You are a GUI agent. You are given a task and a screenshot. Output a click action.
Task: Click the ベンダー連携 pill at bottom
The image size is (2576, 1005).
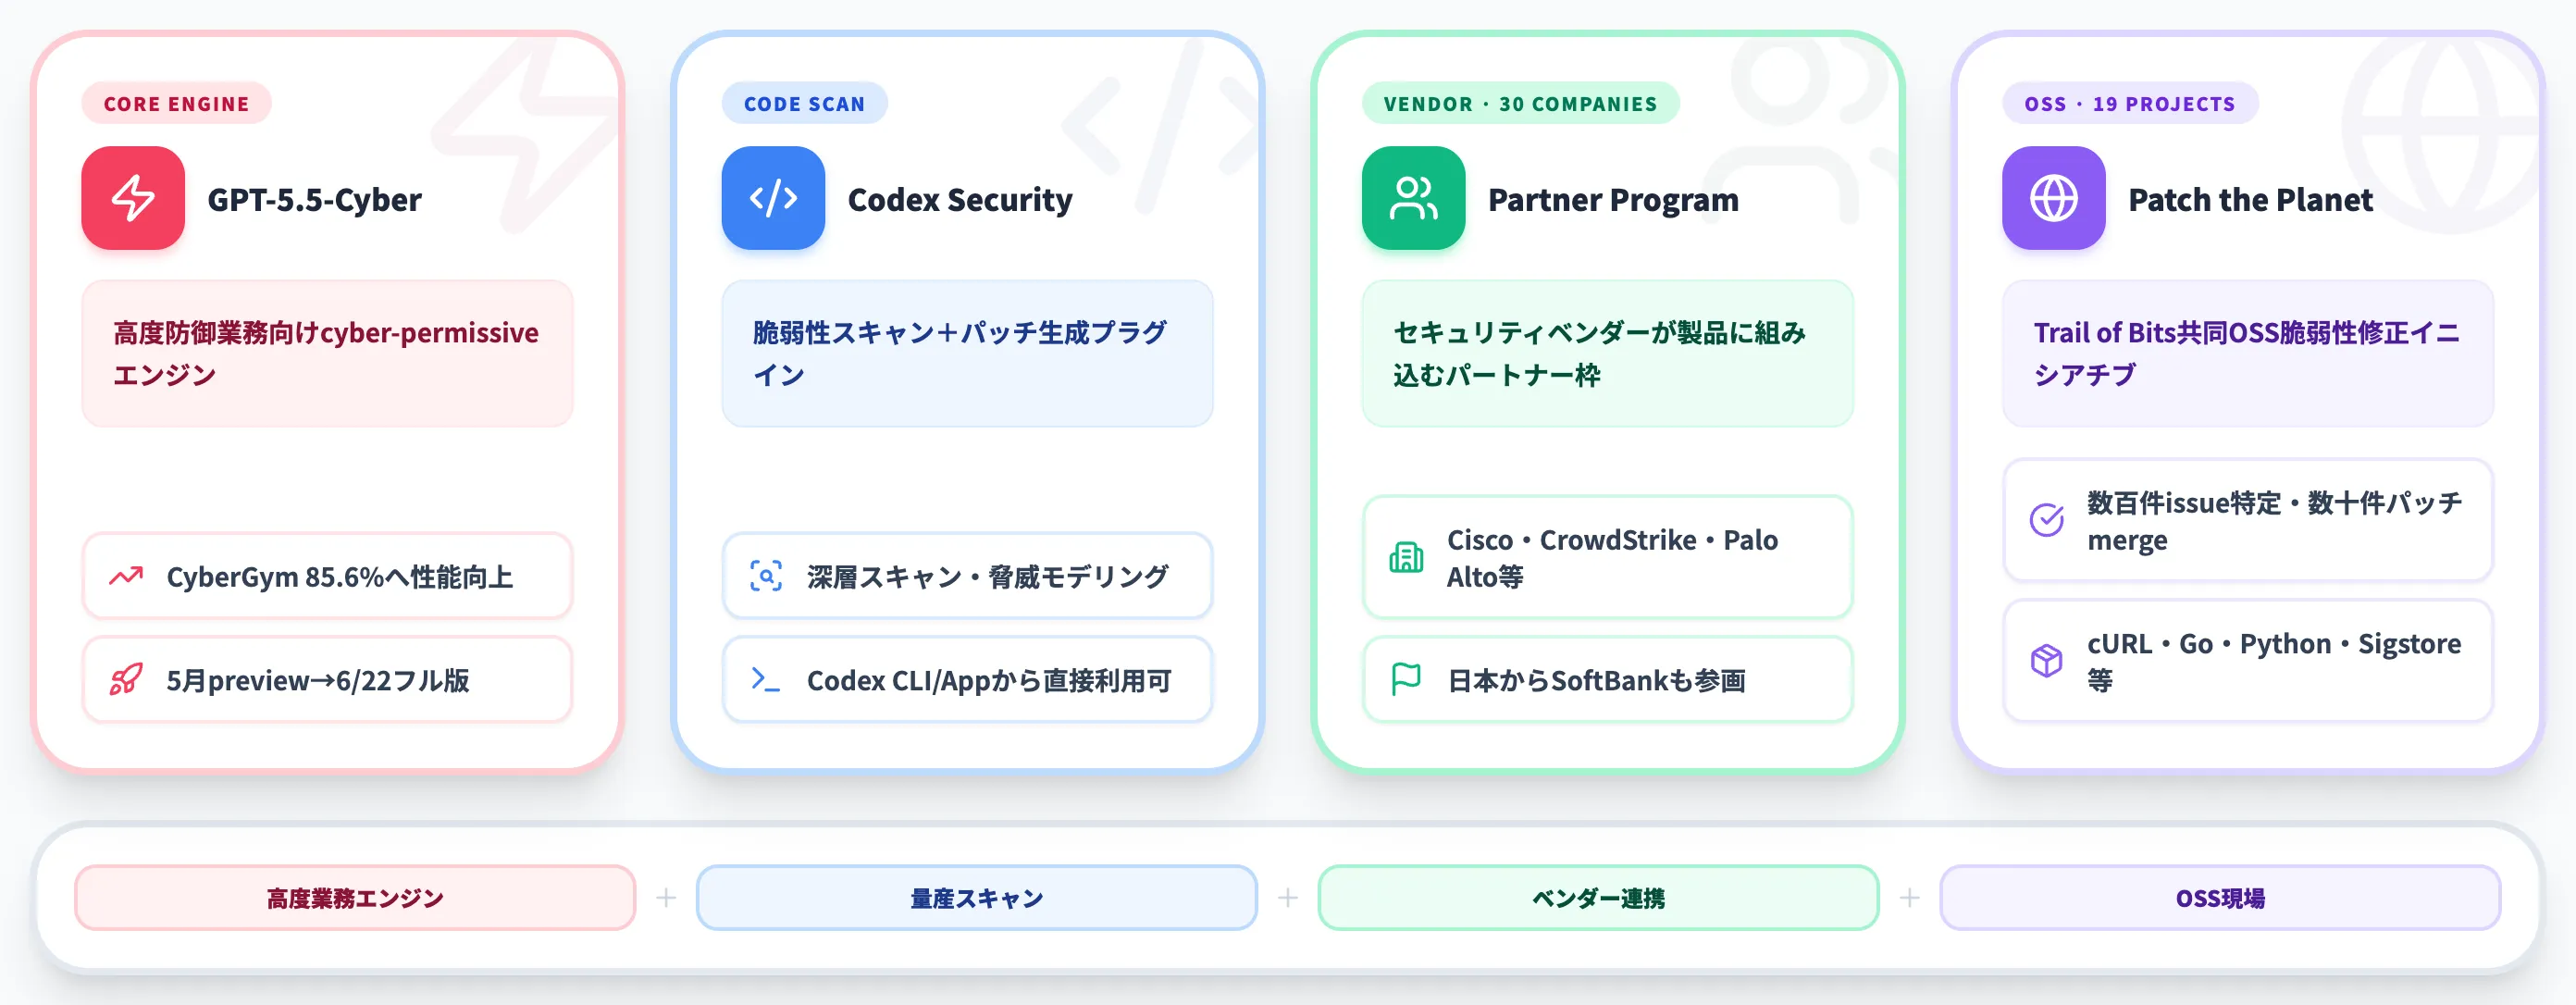pos(1598,898)
